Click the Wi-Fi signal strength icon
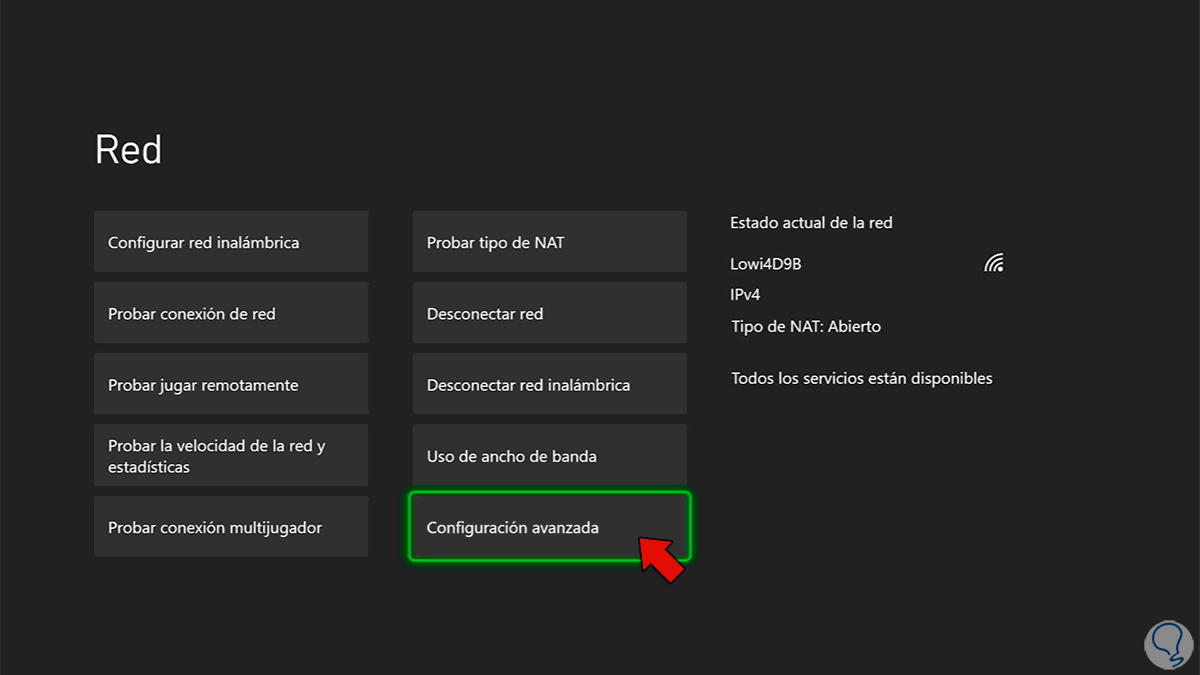The width and height of the screenshot is (1200, 675). pyautogui.click(x=993, y=264)
